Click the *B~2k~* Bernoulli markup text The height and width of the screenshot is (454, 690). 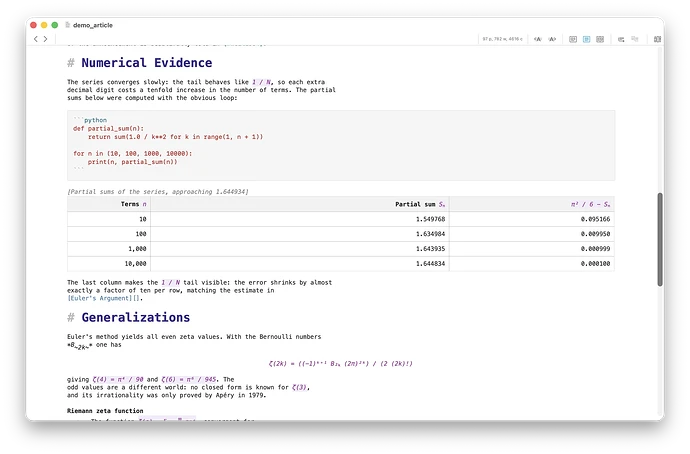(80, 346)
